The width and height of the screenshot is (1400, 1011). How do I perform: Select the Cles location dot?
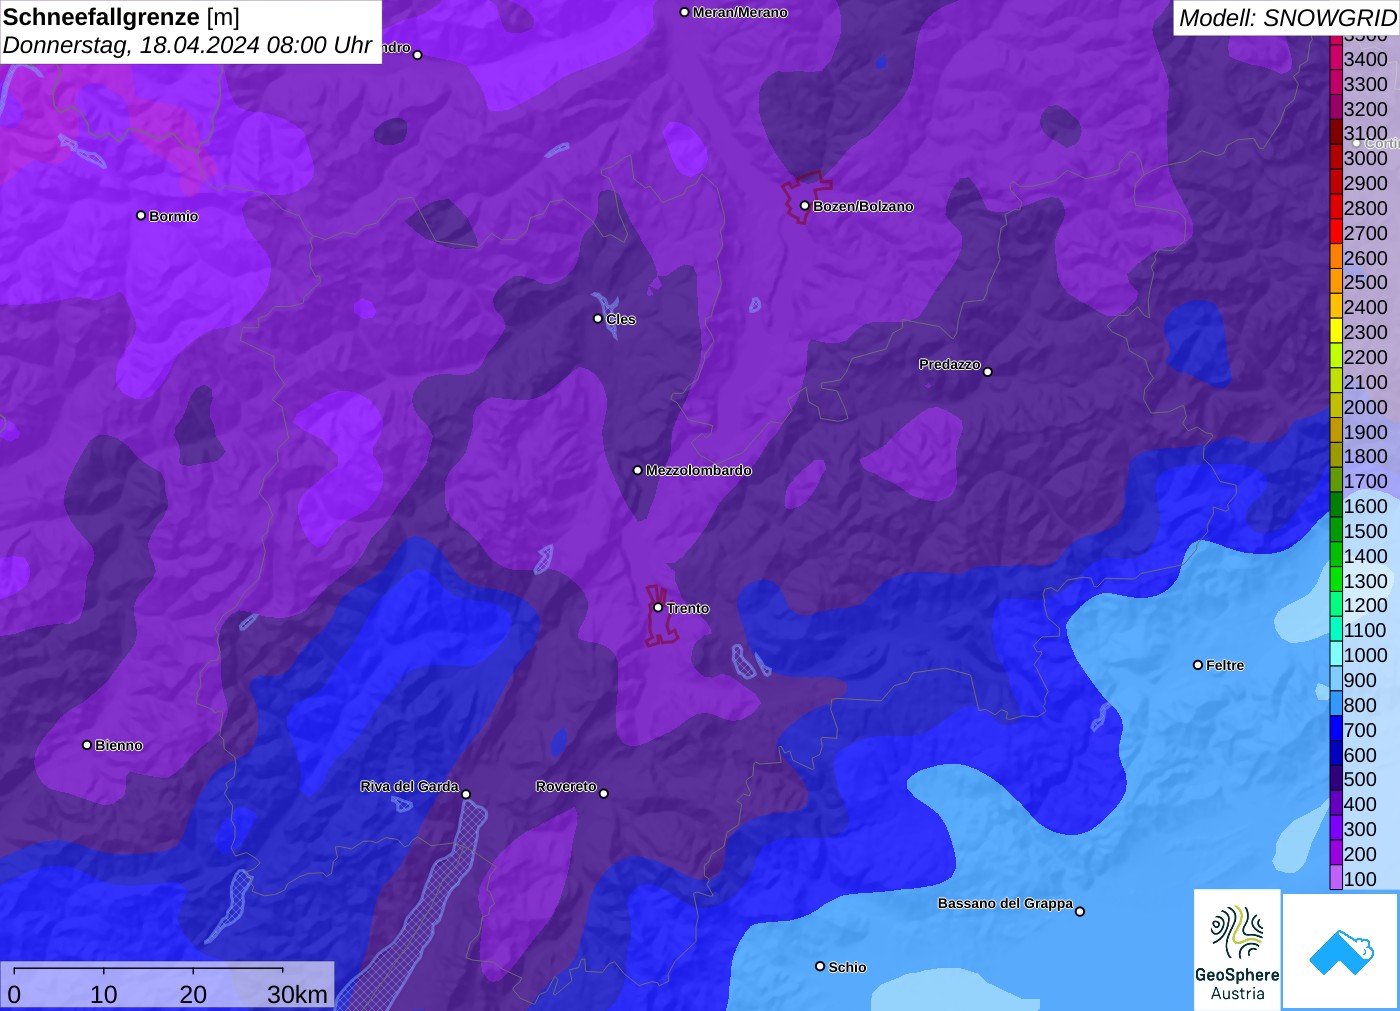598,319
